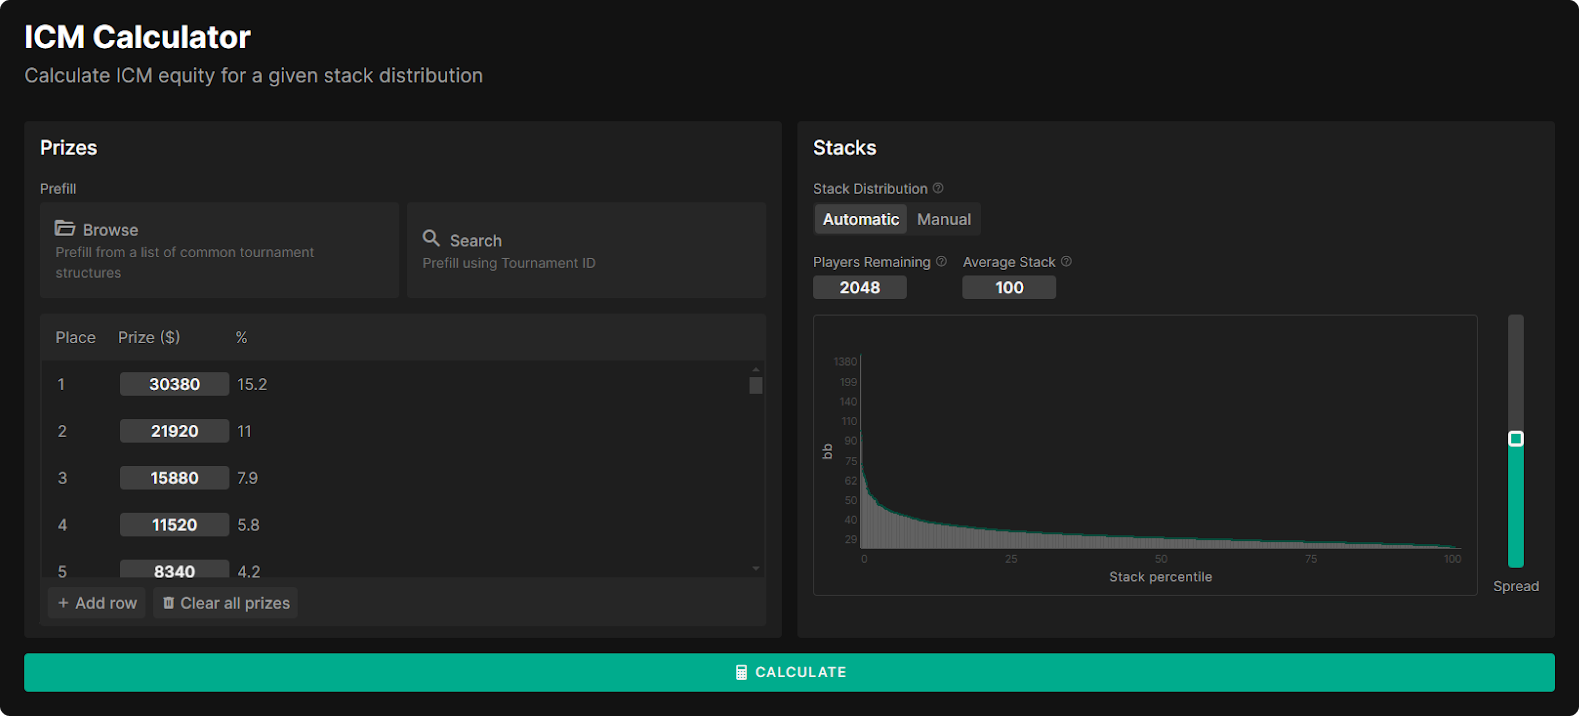Click the plus icon in Add row
This screenshot has height=716, width=1579.
[63, 603]
